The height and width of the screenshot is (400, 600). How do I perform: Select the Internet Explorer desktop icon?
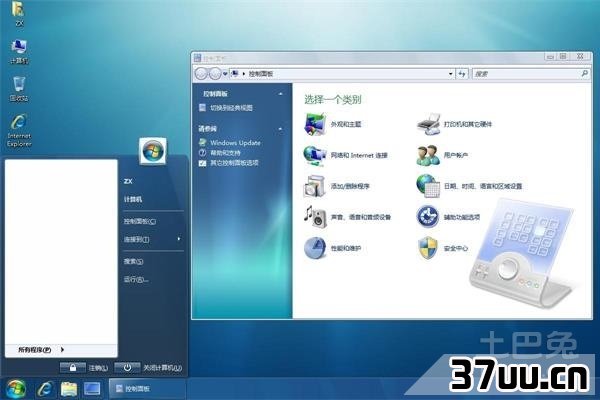pos(19,130)
